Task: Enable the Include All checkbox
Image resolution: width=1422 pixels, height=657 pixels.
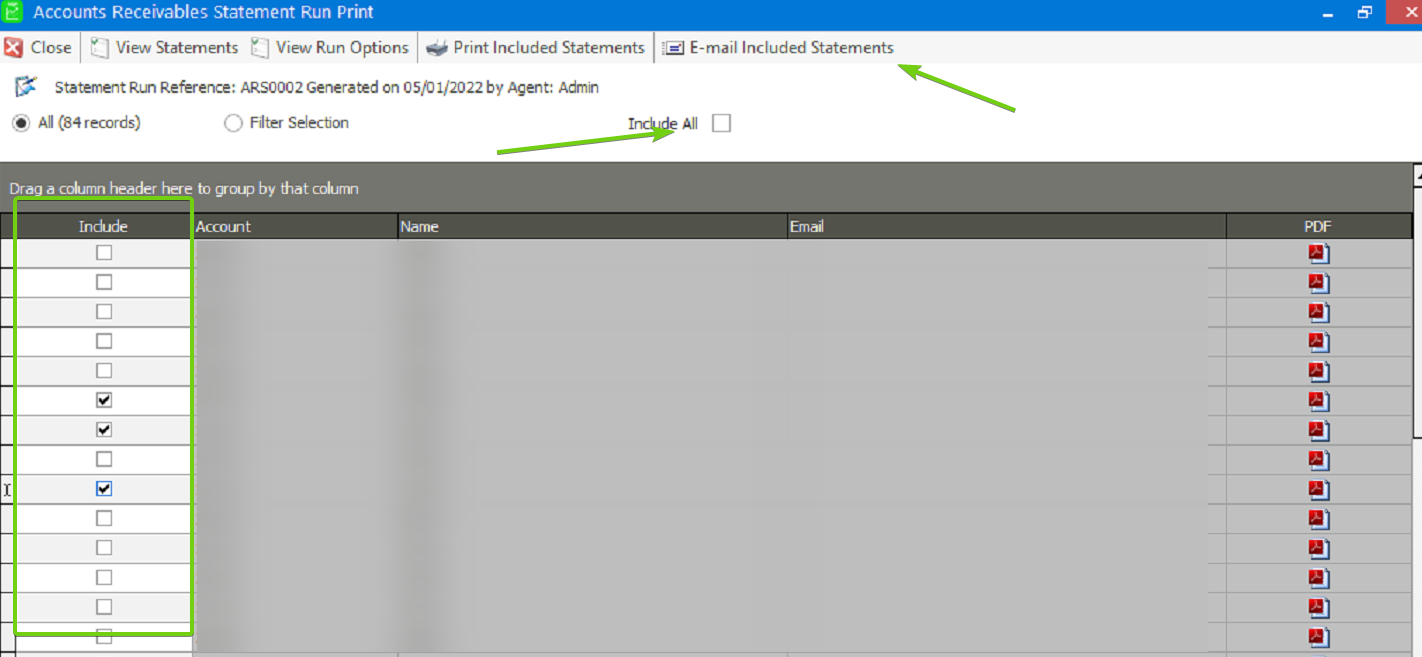Action: 721,124
